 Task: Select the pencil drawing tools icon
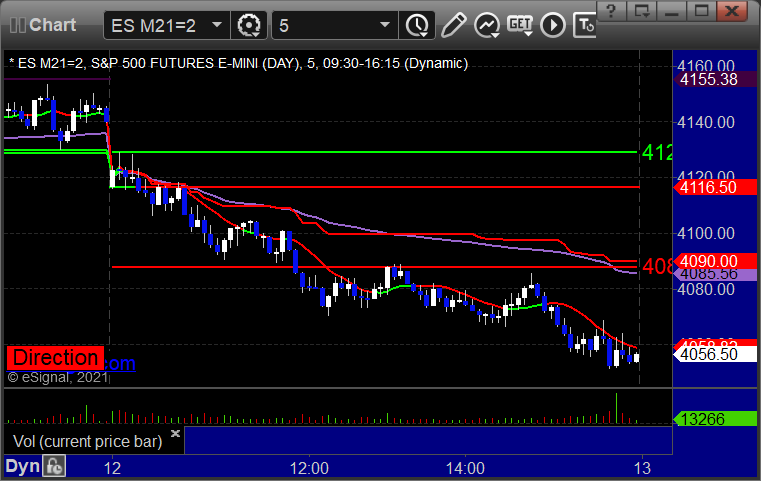point(453,25)
